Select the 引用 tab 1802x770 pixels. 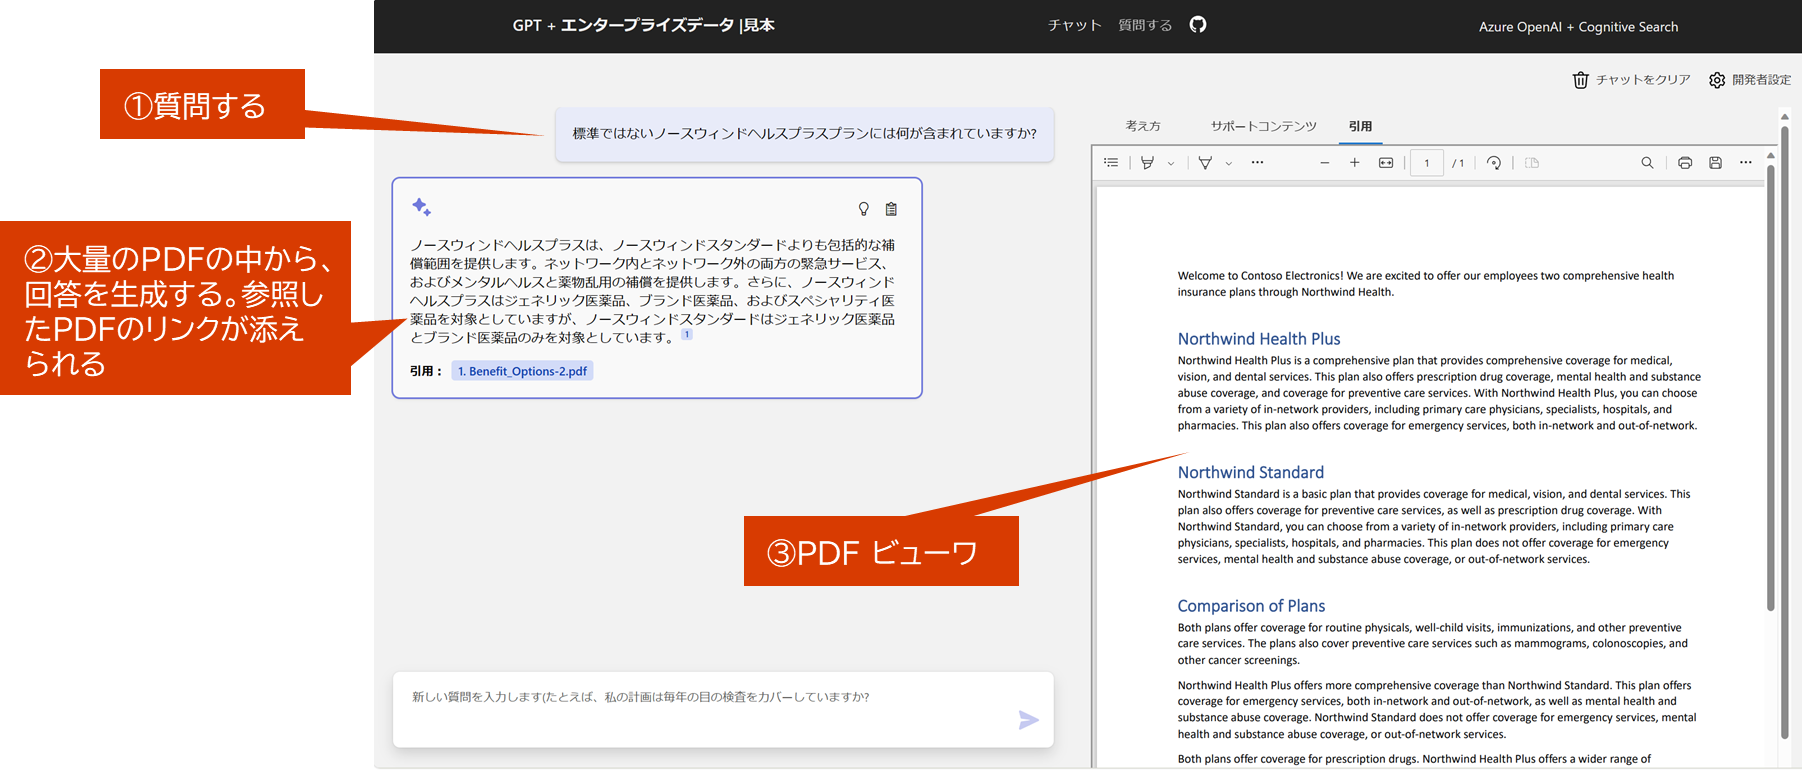pos(1360,126)
